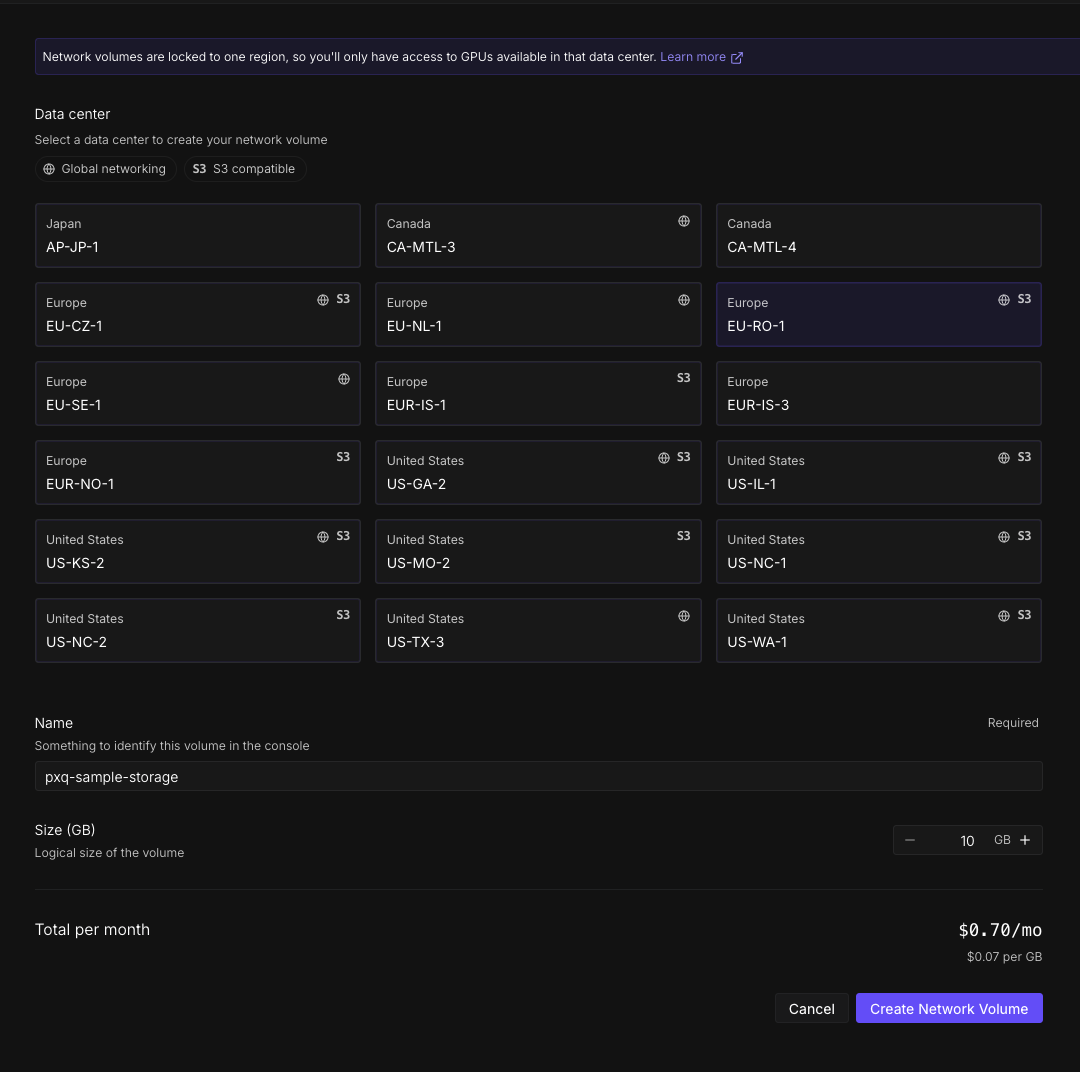Select US-GA-2 data center
Viewport: 1080px width, 1072px height.
pos(538,473)
